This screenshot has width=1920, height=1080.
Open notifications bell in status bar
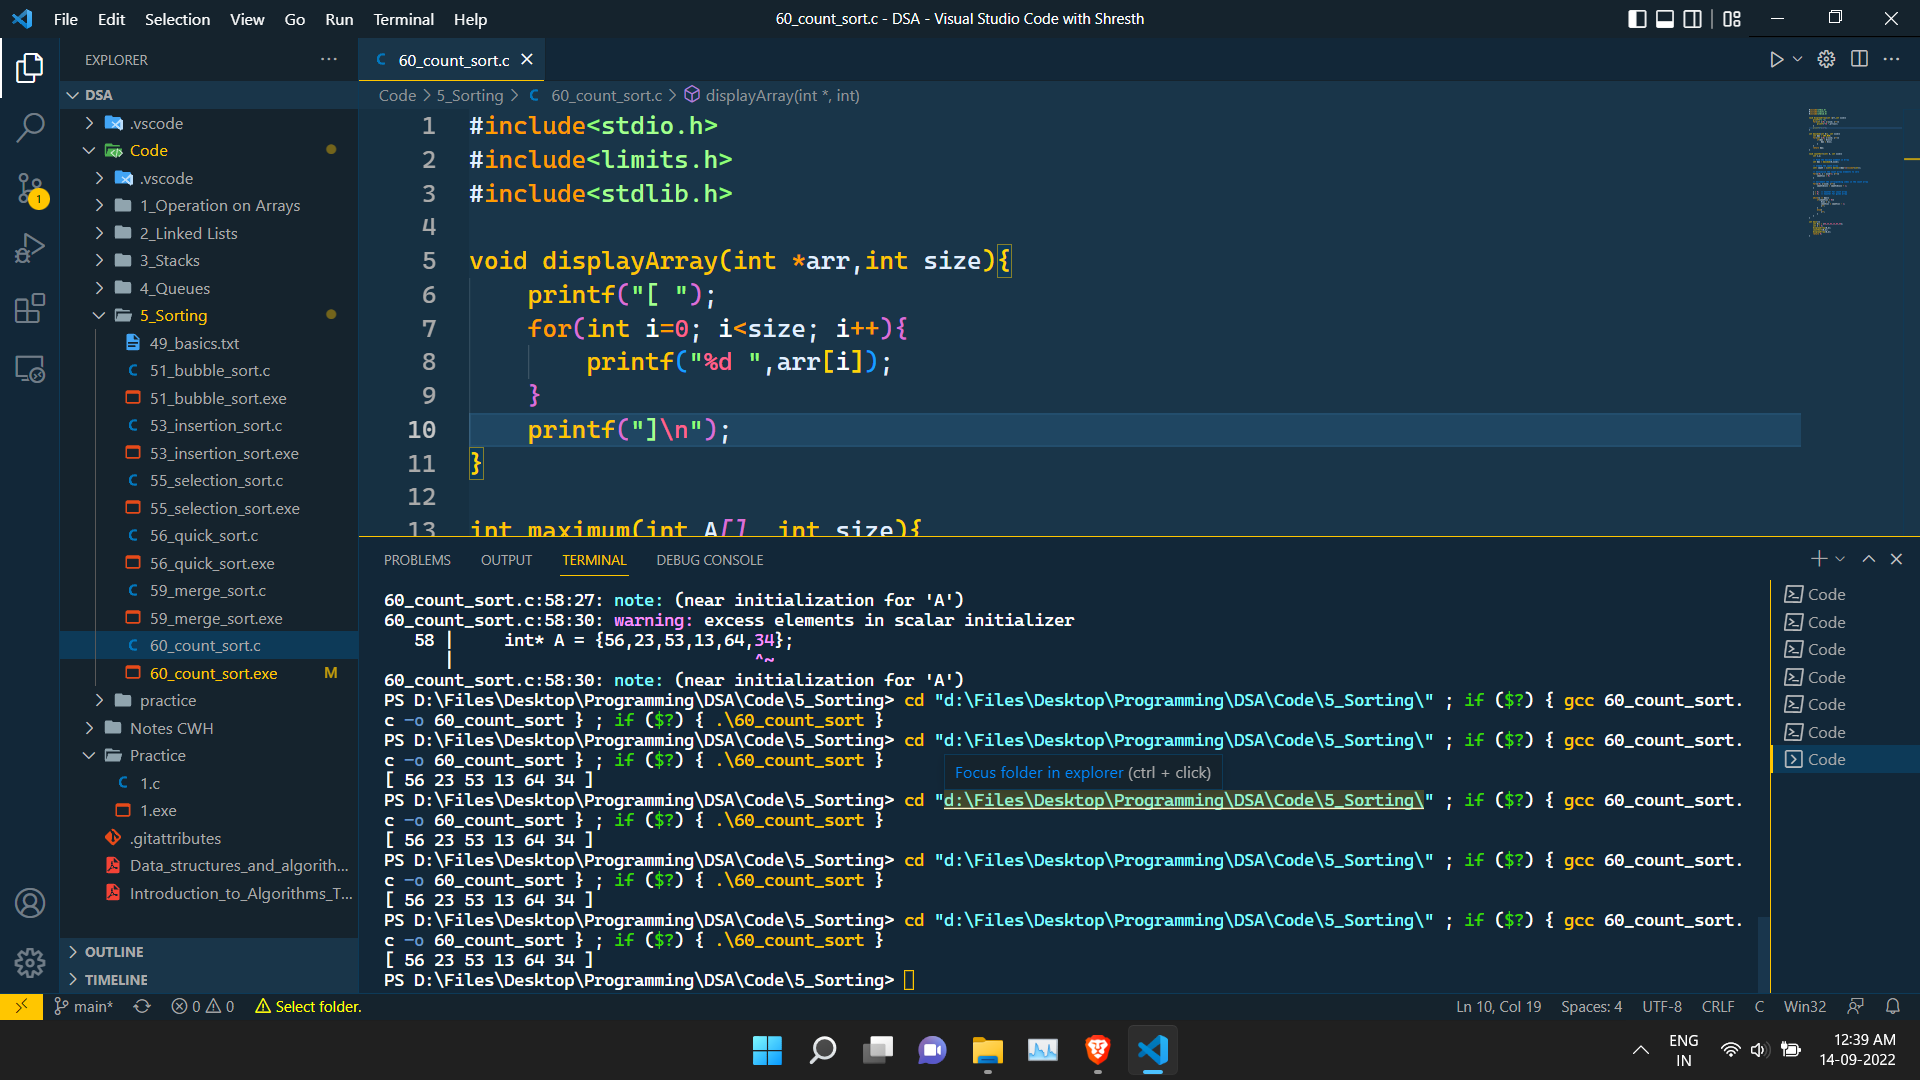click(1892, 1006)
